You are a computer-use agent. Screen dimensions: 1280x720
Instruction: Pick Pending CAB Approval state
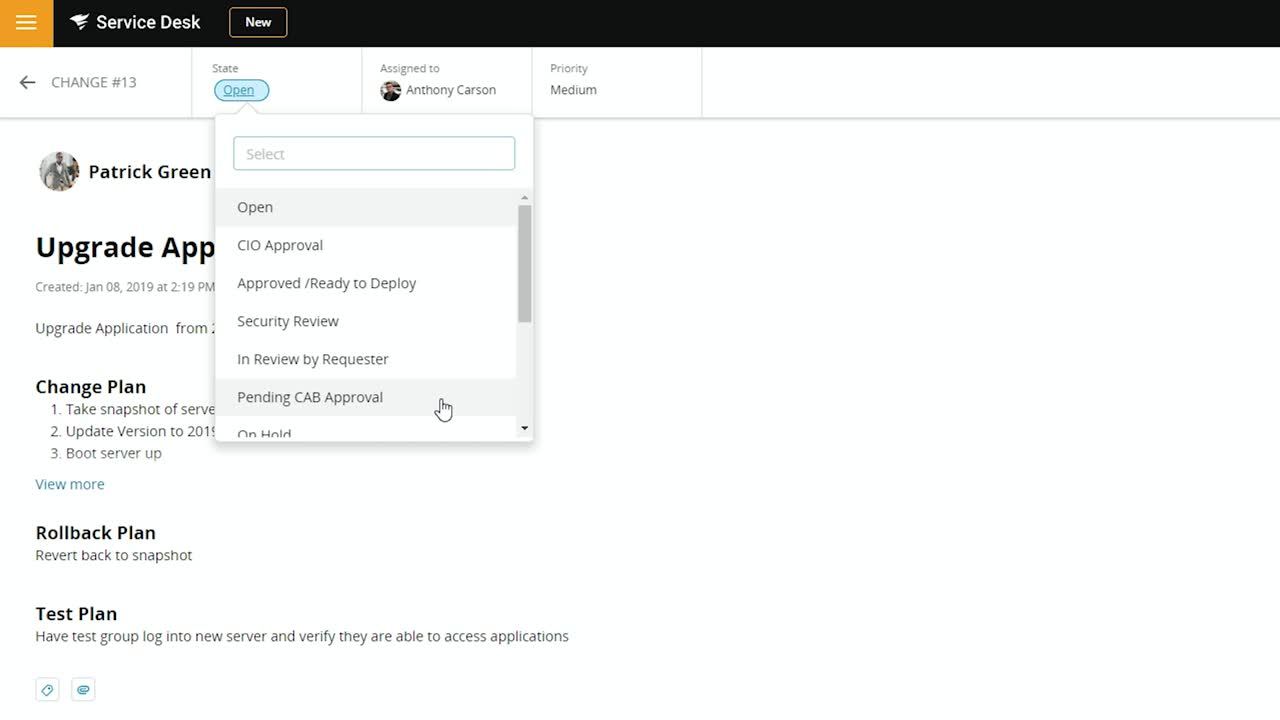(310, 397)
